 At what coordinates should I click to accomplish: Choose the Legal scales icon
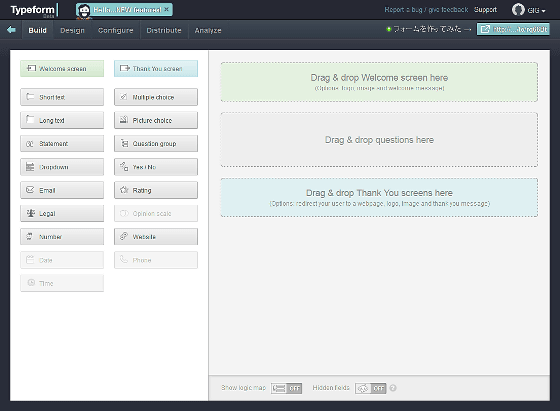point(31,213)
